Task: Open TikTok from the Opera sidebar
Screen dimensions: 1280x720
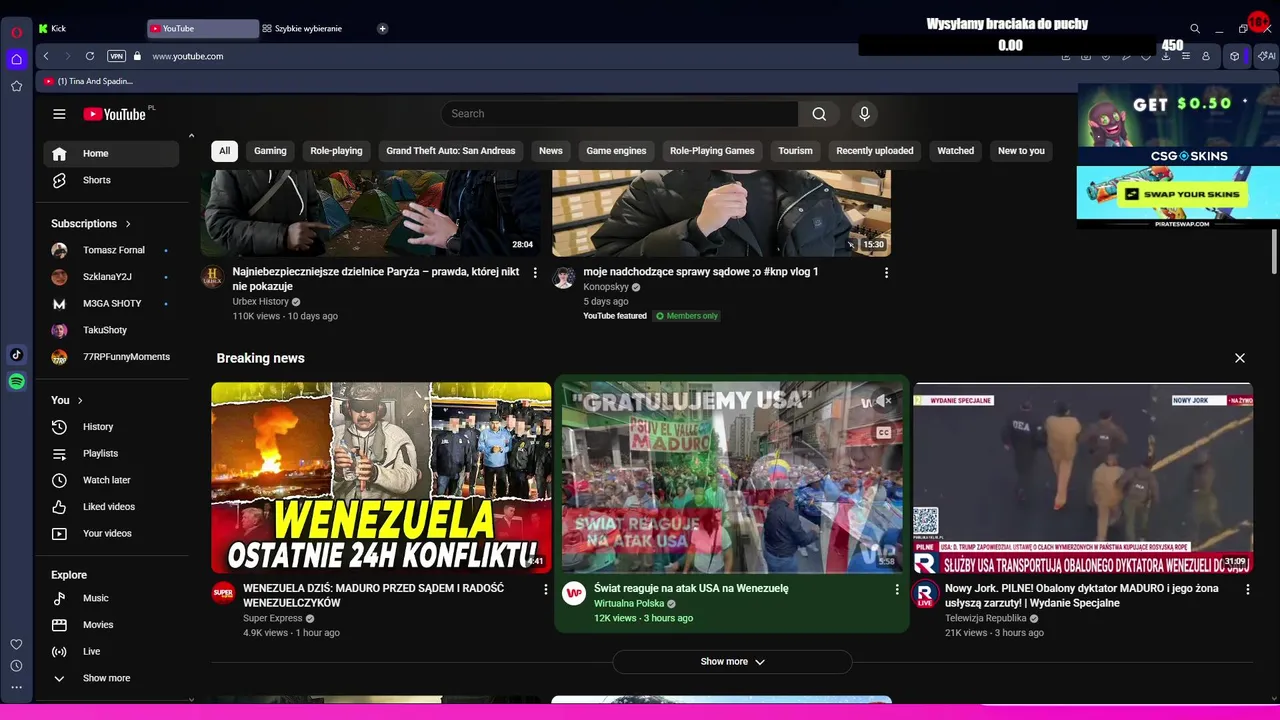Action: point(17,355)
